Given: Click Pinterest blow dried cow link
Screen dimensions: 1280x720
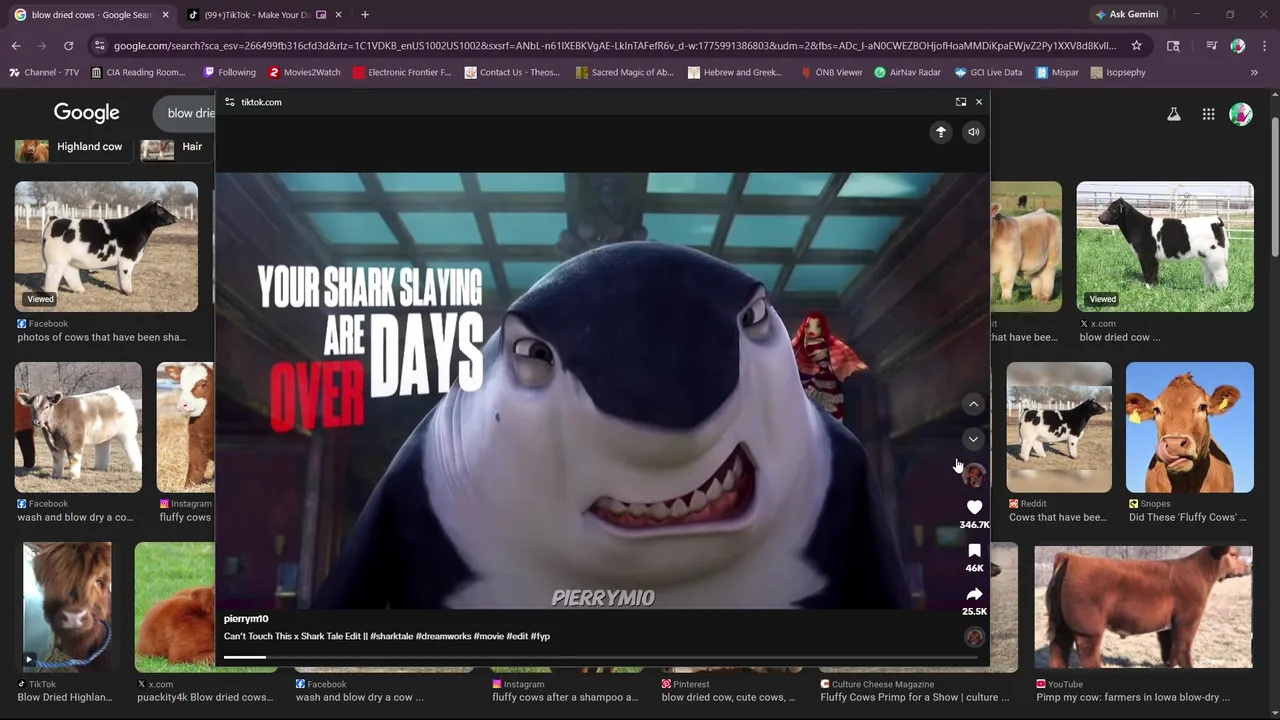Looking at the screenshot, I should pos(729,697).
